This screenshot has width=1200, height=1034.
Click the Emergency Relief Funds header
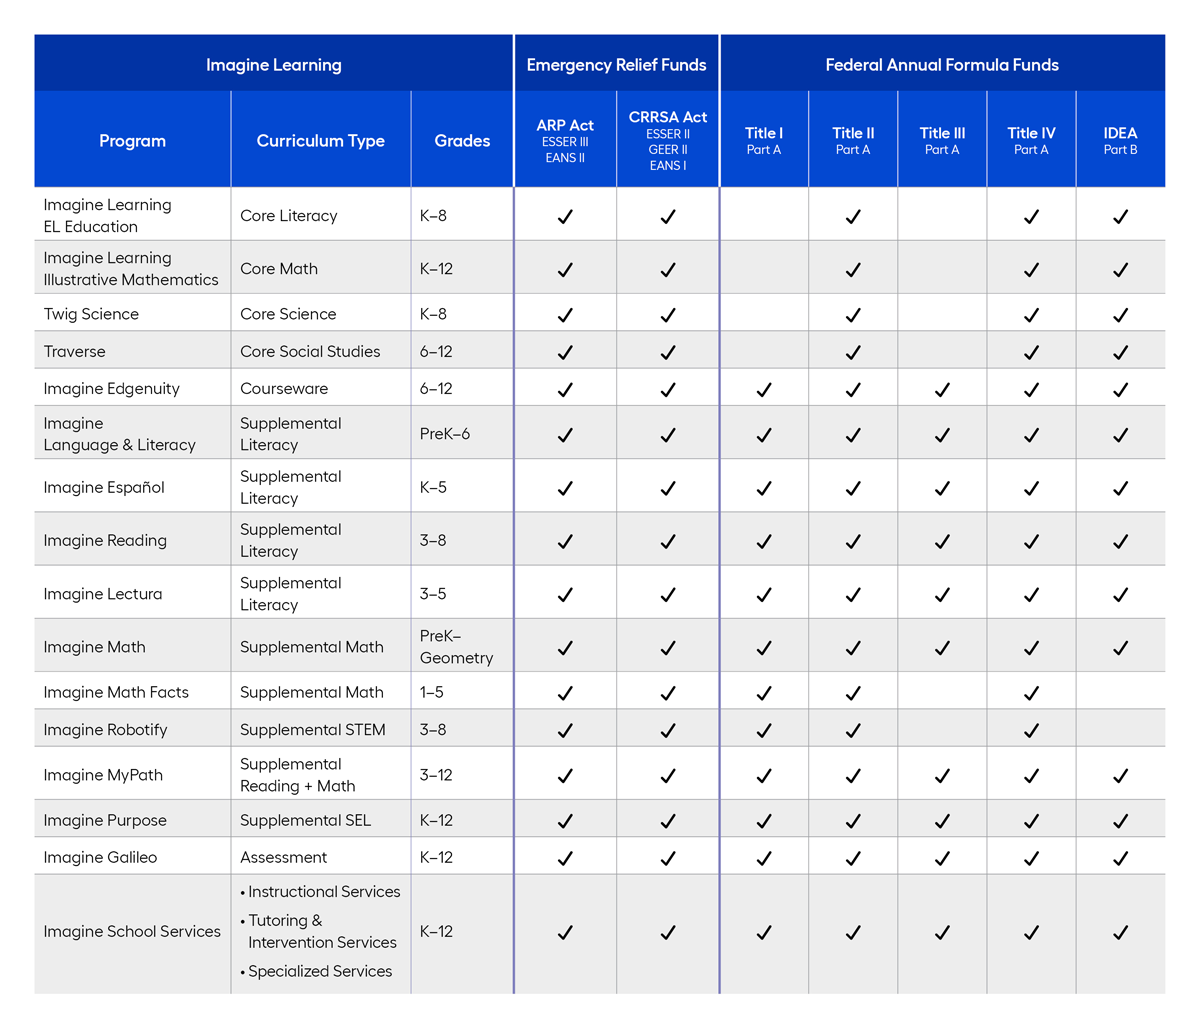[616, 65]
